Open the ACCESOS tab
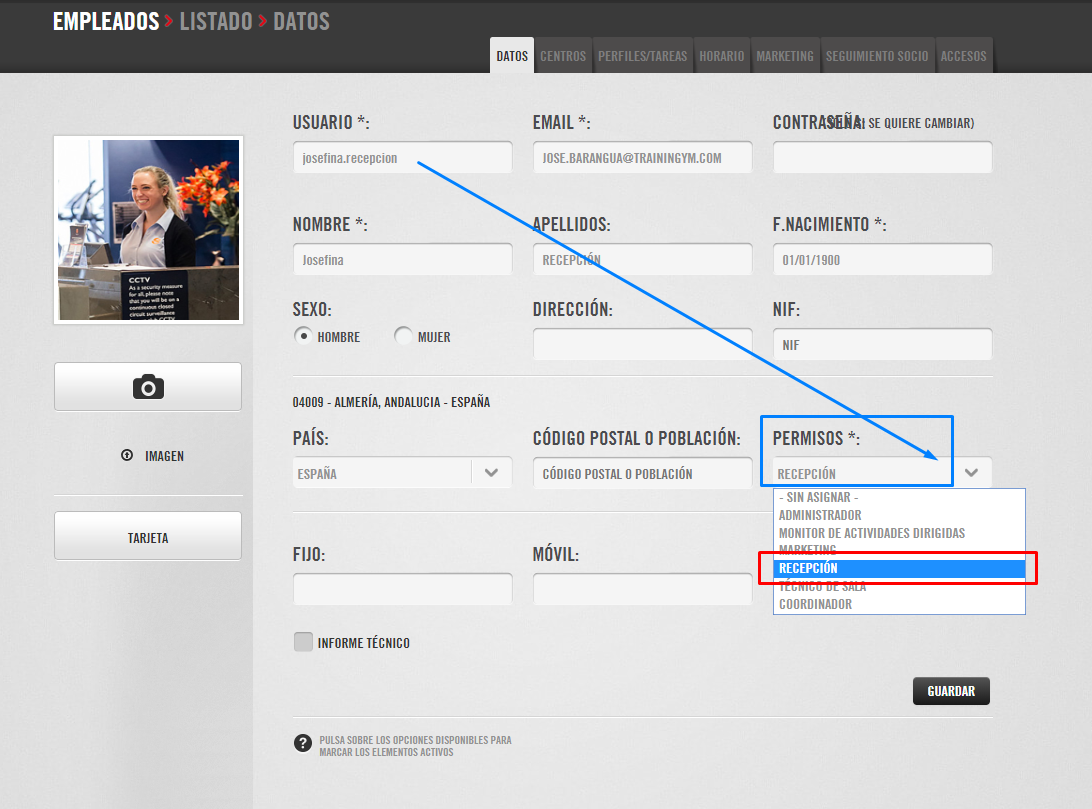Image resolution: width=1092 pixels, height=809 pixels. (x=963, y=56)
